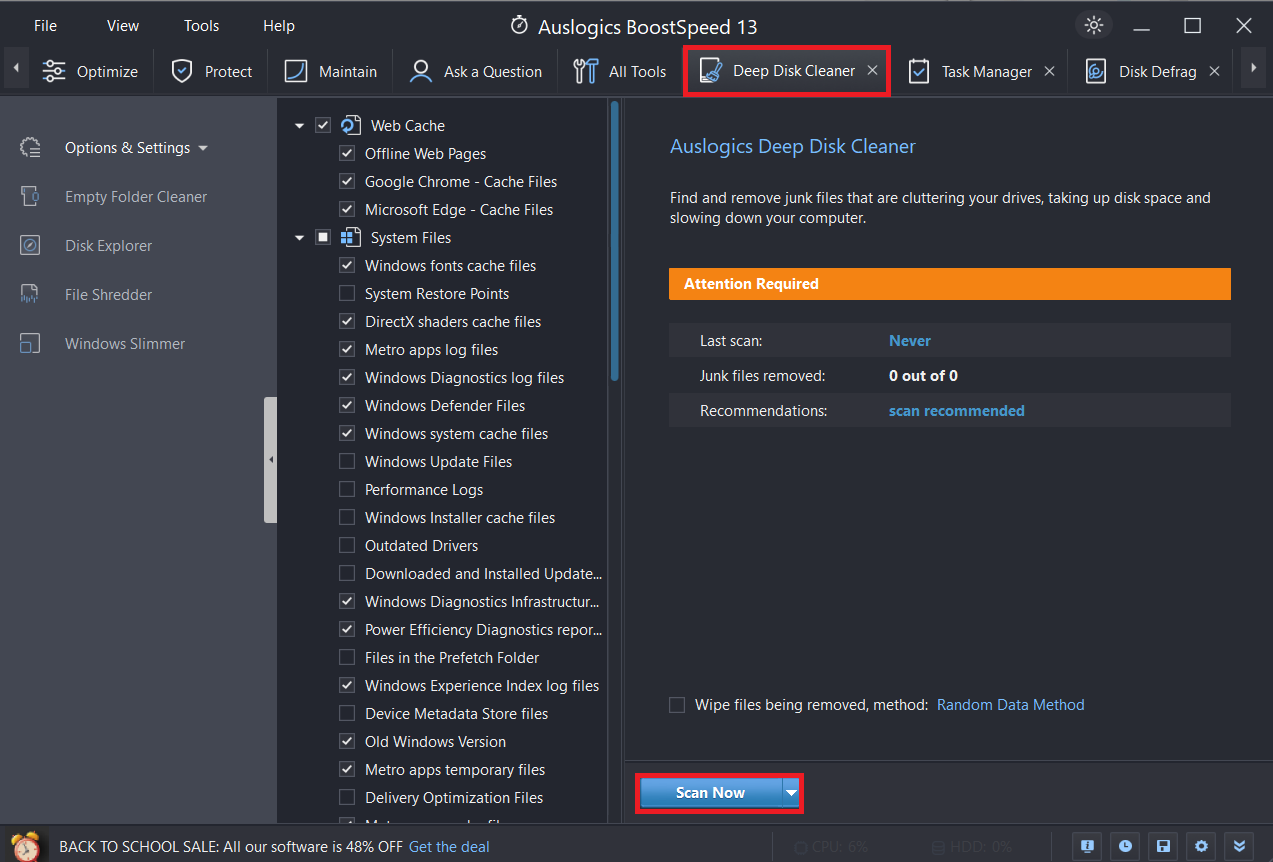Toggle the light/dark theme sun icon
This screenshot has width=1273, height=862.
pos(1094,25)
